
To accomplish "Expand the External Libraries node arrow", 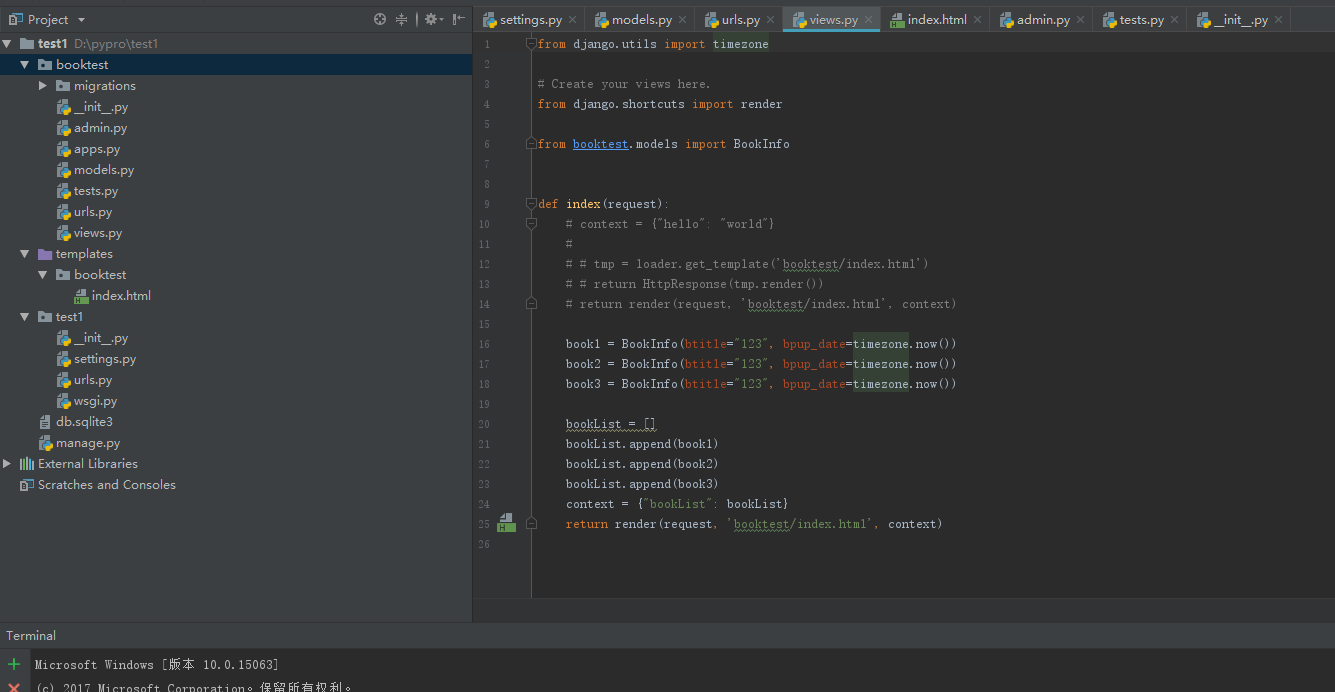I will [x=7, y=464].
